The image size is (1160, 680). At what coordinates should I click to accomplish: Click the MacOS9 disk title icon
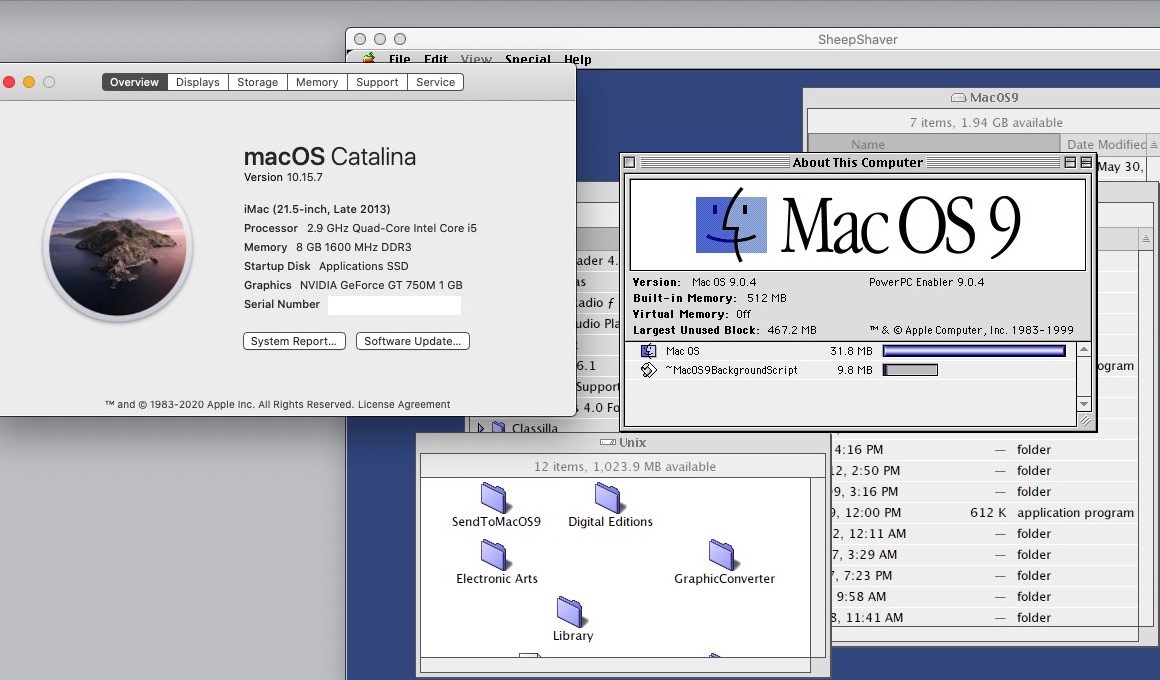click(958, 98)
